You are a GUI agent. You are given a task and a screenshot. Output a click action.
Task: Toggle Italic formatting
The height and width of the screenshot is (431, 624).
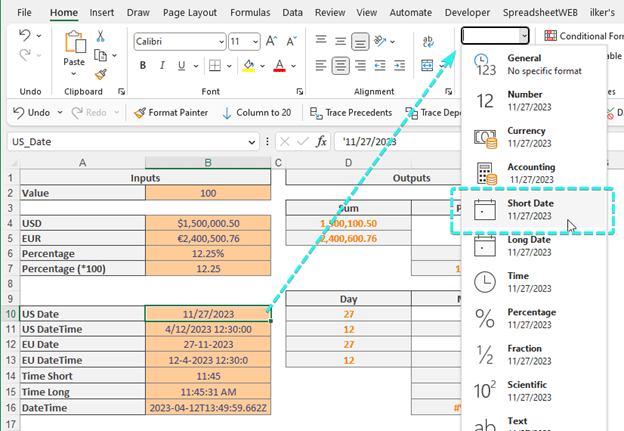162,65
